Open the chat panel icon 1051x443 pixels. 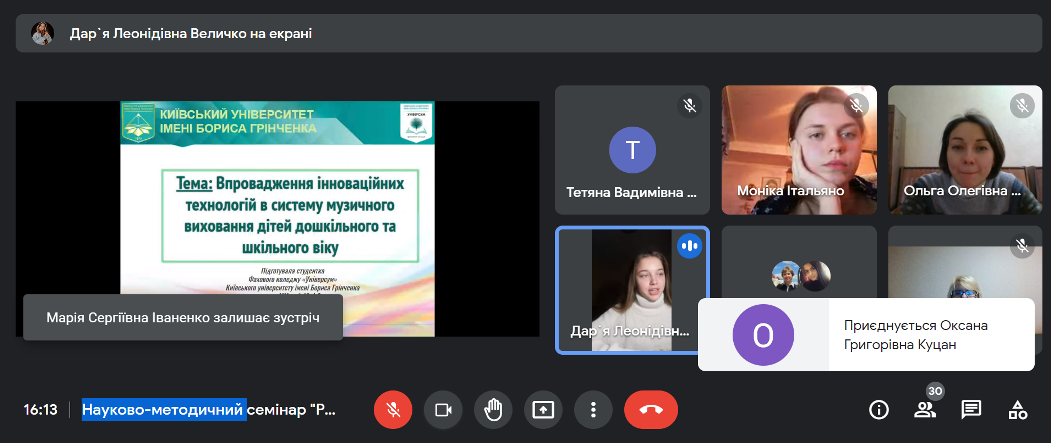pyautogui.click(x=971, y=409)
